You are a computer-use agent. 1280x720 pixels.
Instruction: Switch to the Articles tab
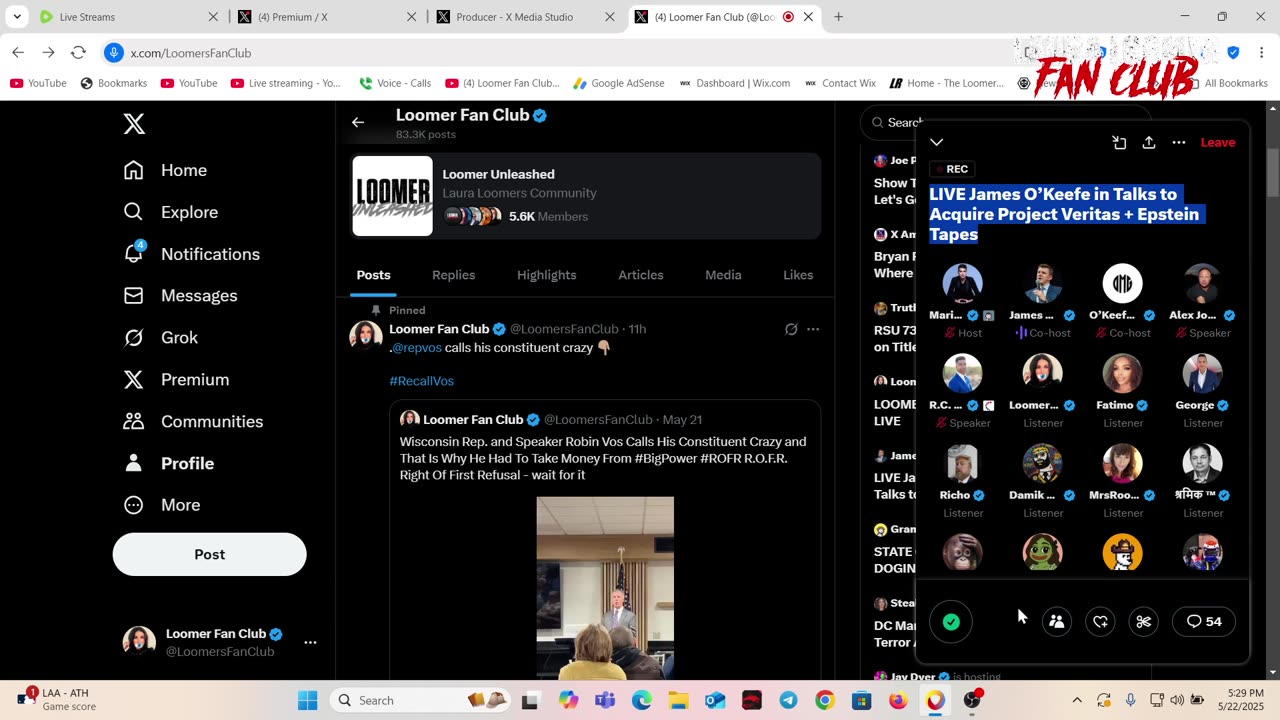tap(641, 275)
